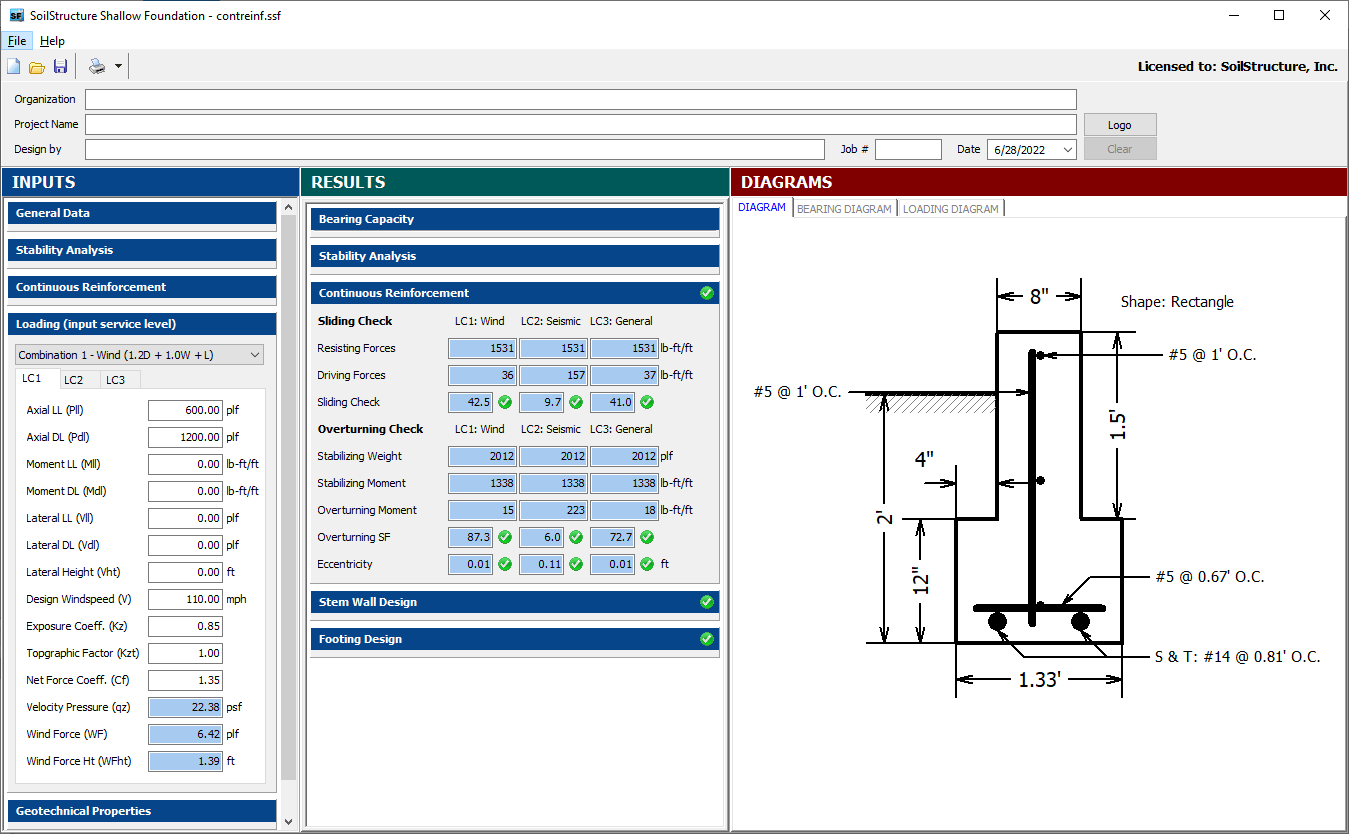The image size is (1349, 834).
Task: Click the Inputs scrollbar down arrow
Action: coord(289,822)
